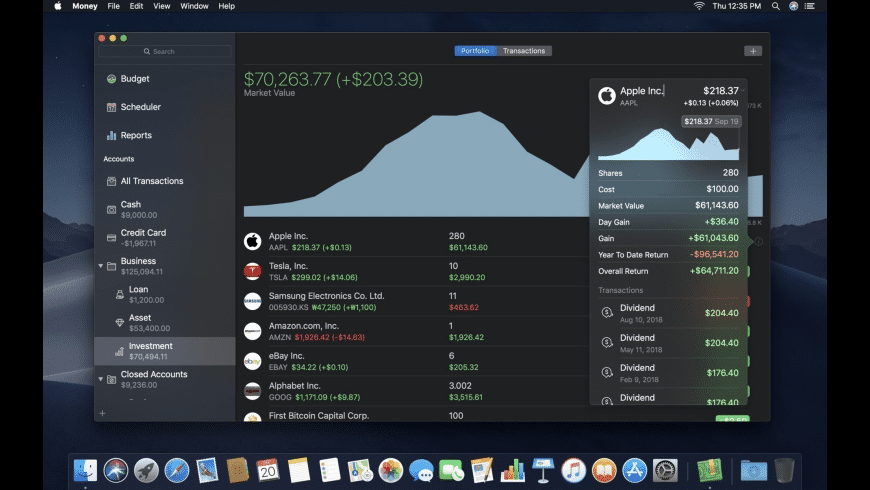The height and width of the screenshot is (490, 870).
Task: Select the Alphabet Inc. holding row
Action: tap(416, 391)
